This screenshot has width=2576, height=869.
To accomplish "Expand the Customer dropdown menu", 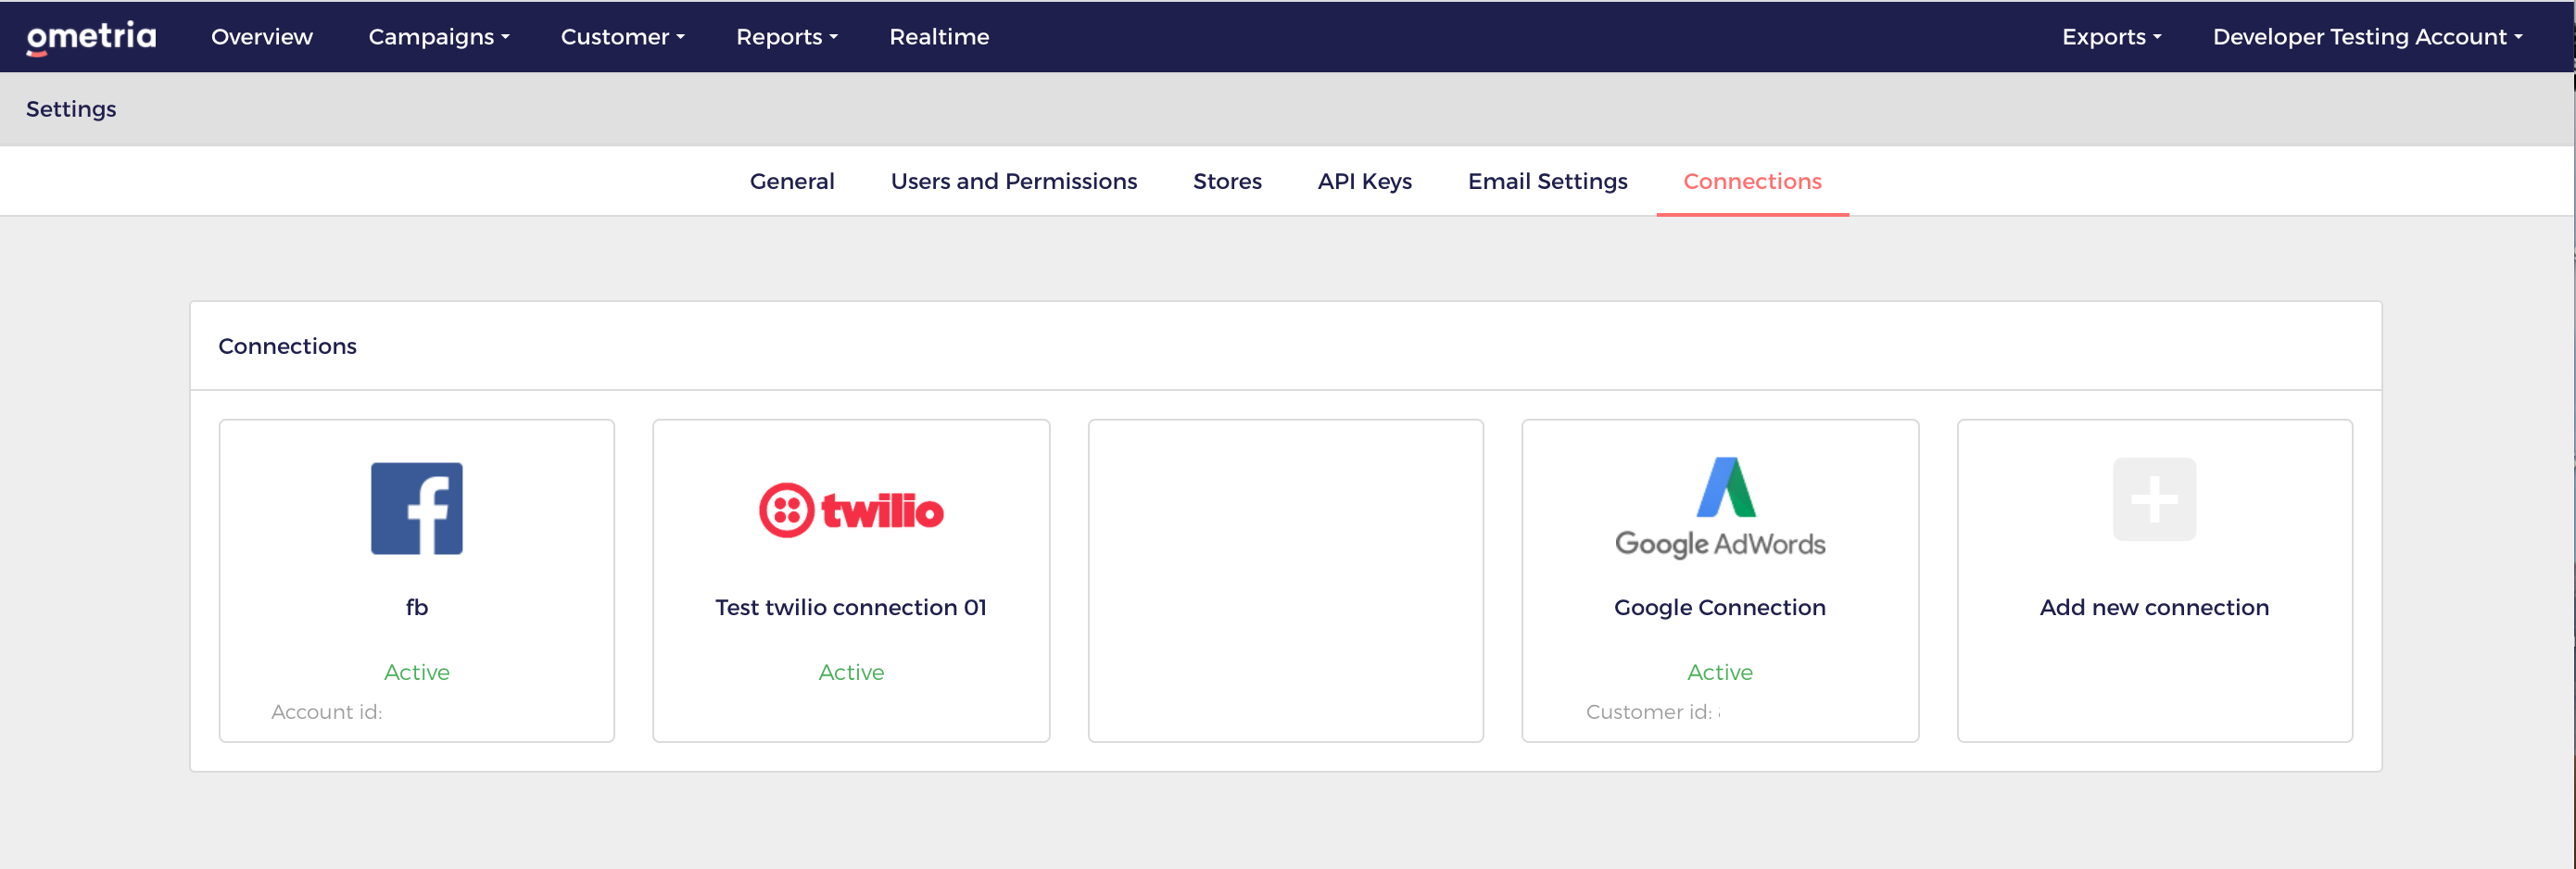I will click(x=623, y=37).
